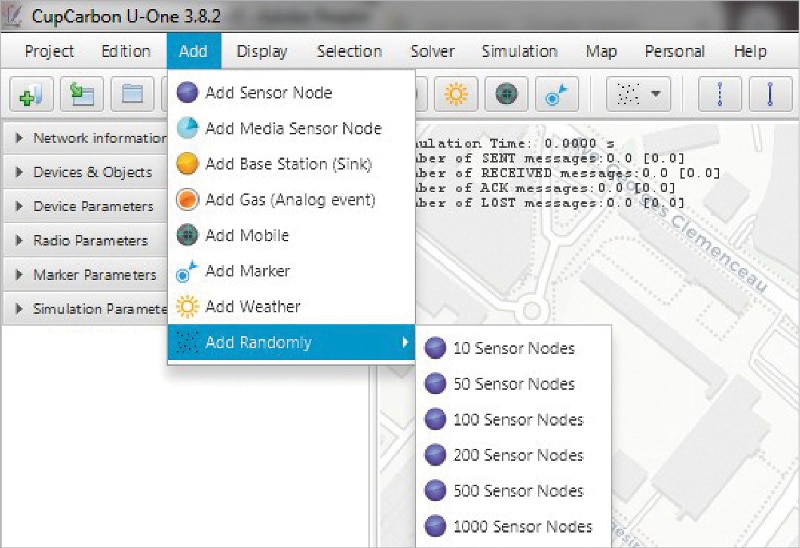The height and width of the screenshot is (548, 800).
Task: Open the random nodes toolbar dropdown
Action: pos(637,95)
